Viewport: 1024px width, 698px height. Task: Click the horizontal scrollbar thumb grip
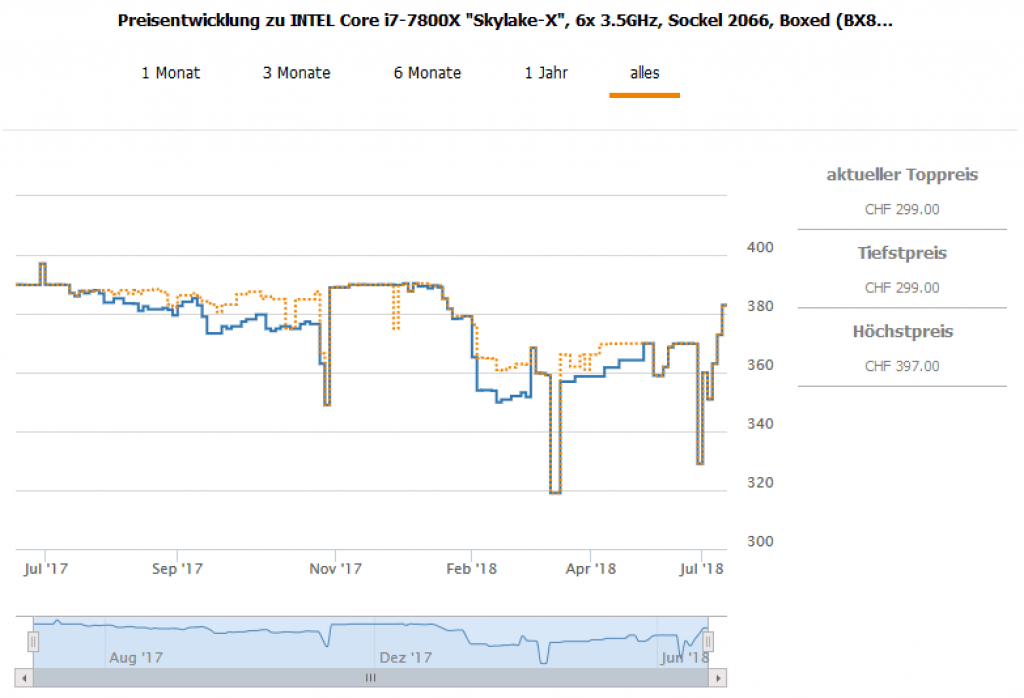coord(370,678)
